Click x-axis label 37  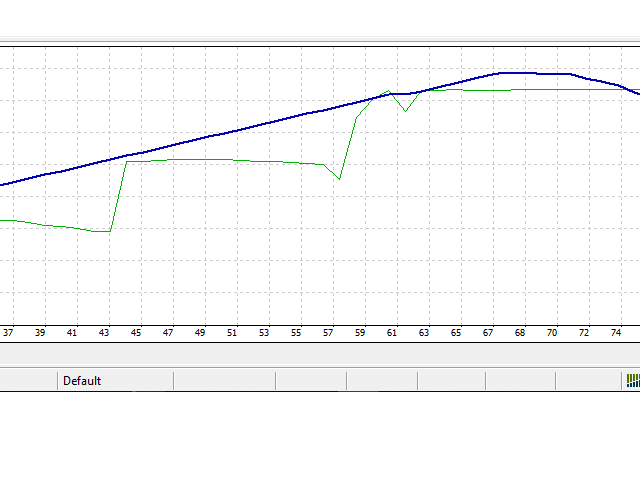point(8,333)
